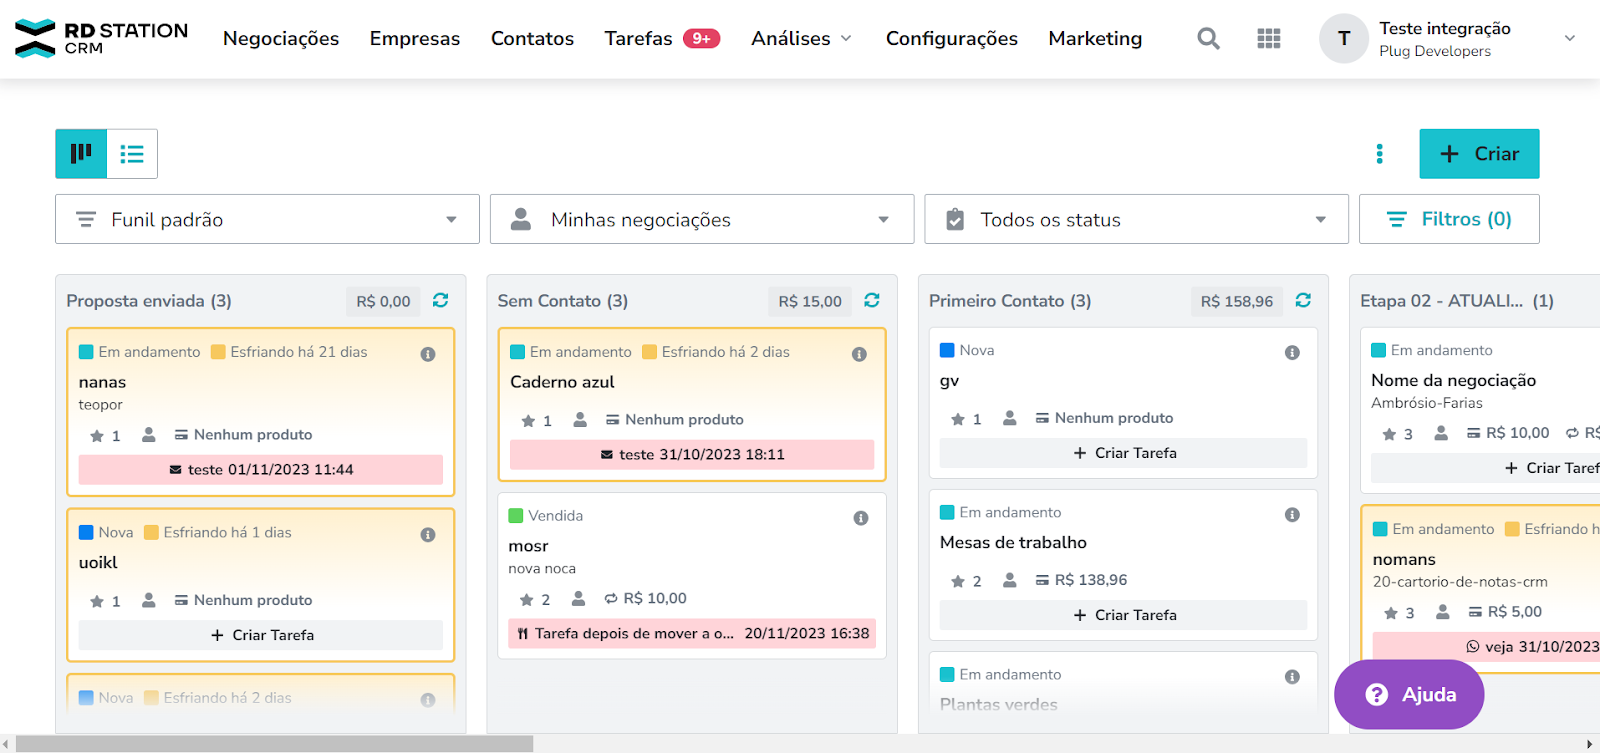The width and height of the screenshot is (1600, 753).
Task: Click the info icon on nanas card
Action: (x=428, y=354)
